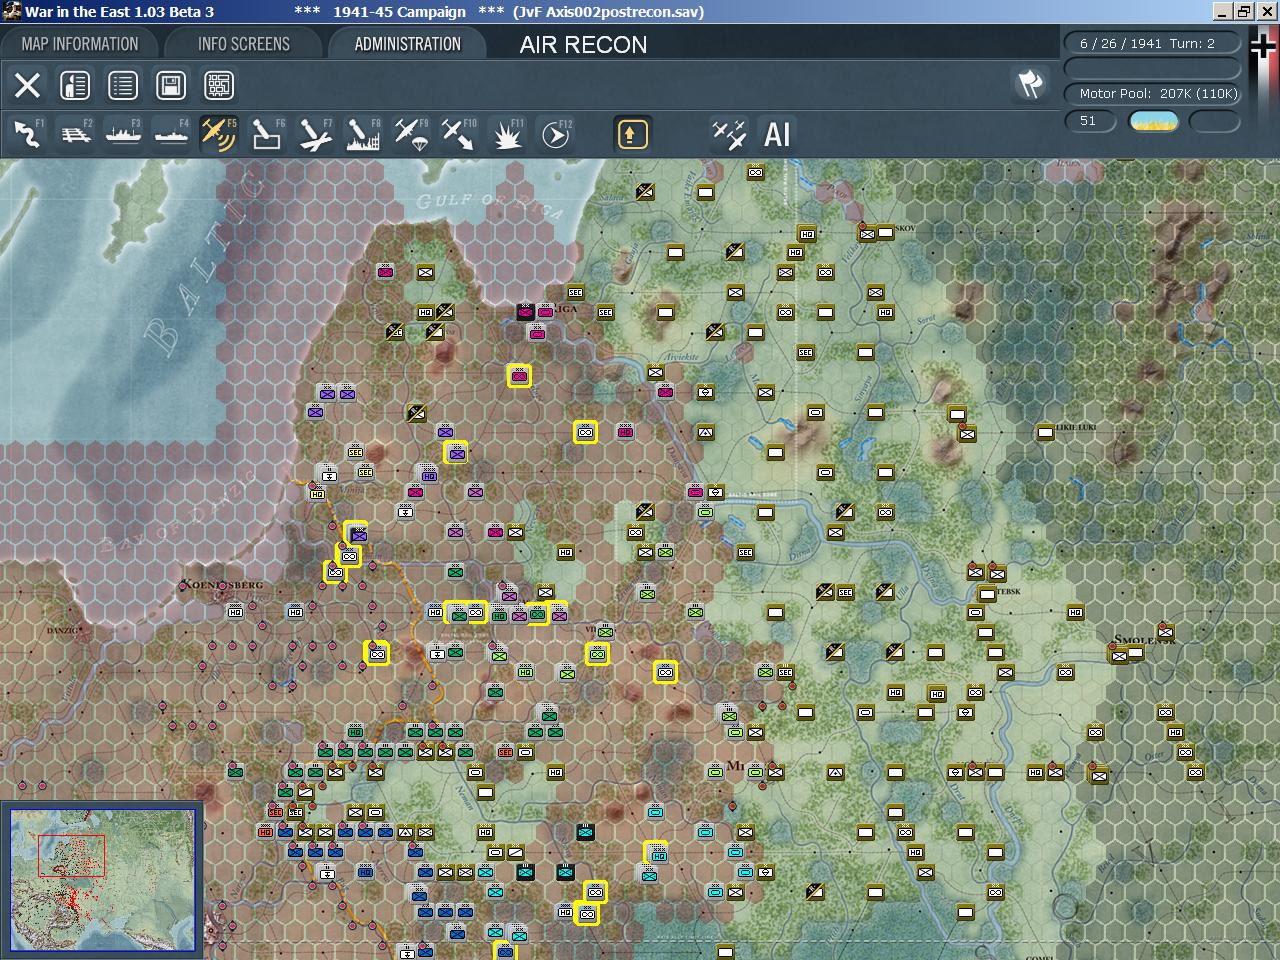Viewport: 1280px width, 960px height.
Task: Click the F12 end turn arrow icon
Action: click(x=555, y=134)
